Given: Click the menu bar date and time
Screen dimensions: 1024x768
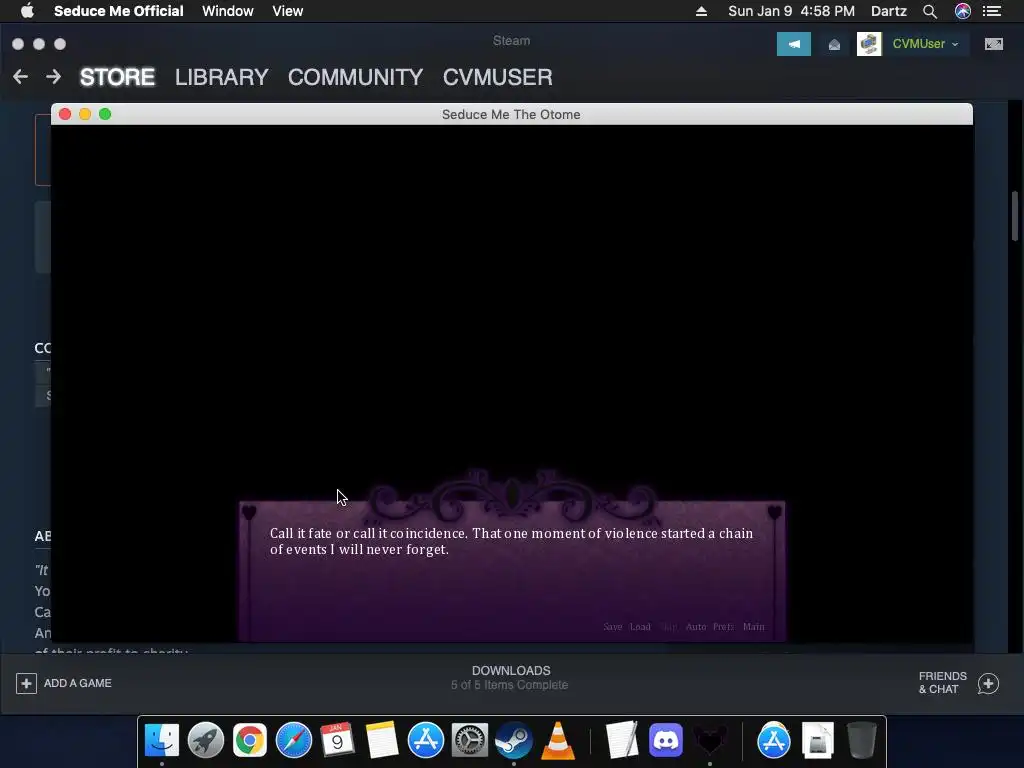Looking at the screenshot, I should 791,11.
